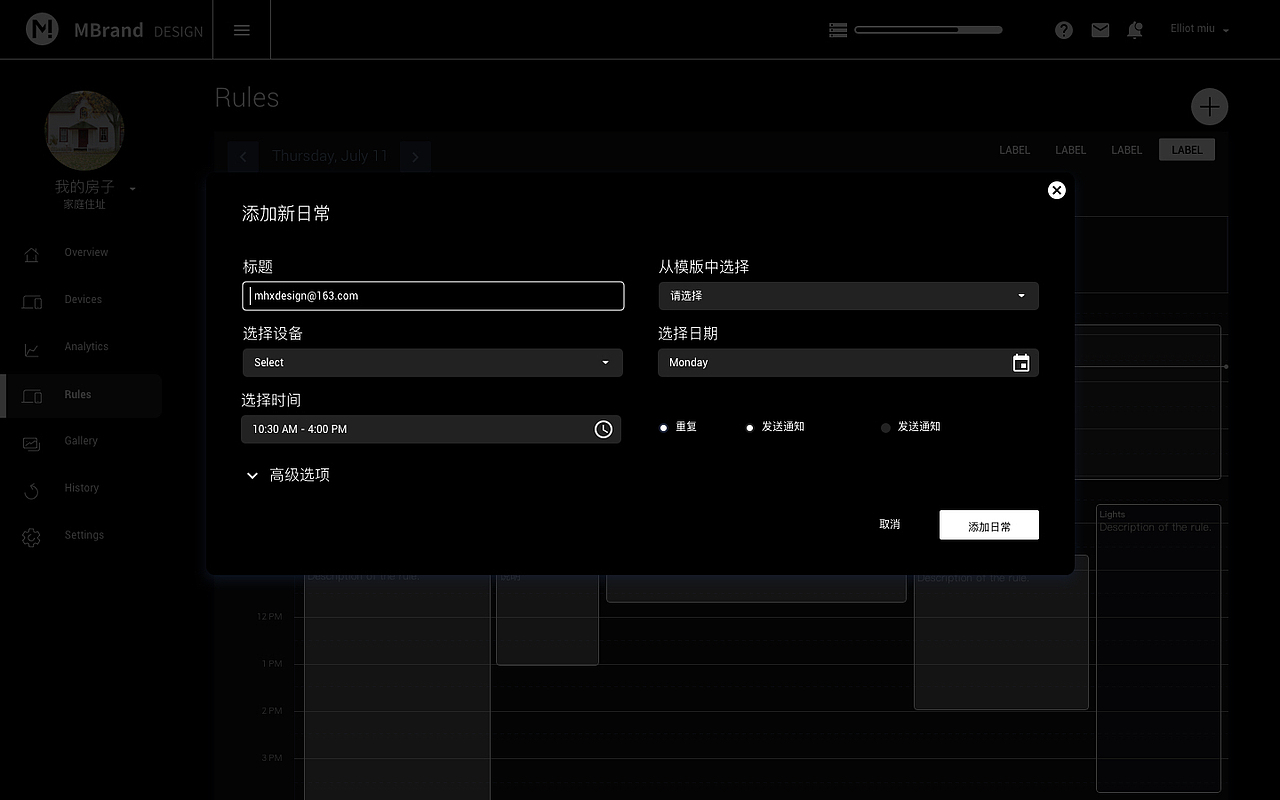The width and height of the screenshot is (1280, 800).
Task: Open the 请选择 template dropdown
Action: [x=848, y=296]
